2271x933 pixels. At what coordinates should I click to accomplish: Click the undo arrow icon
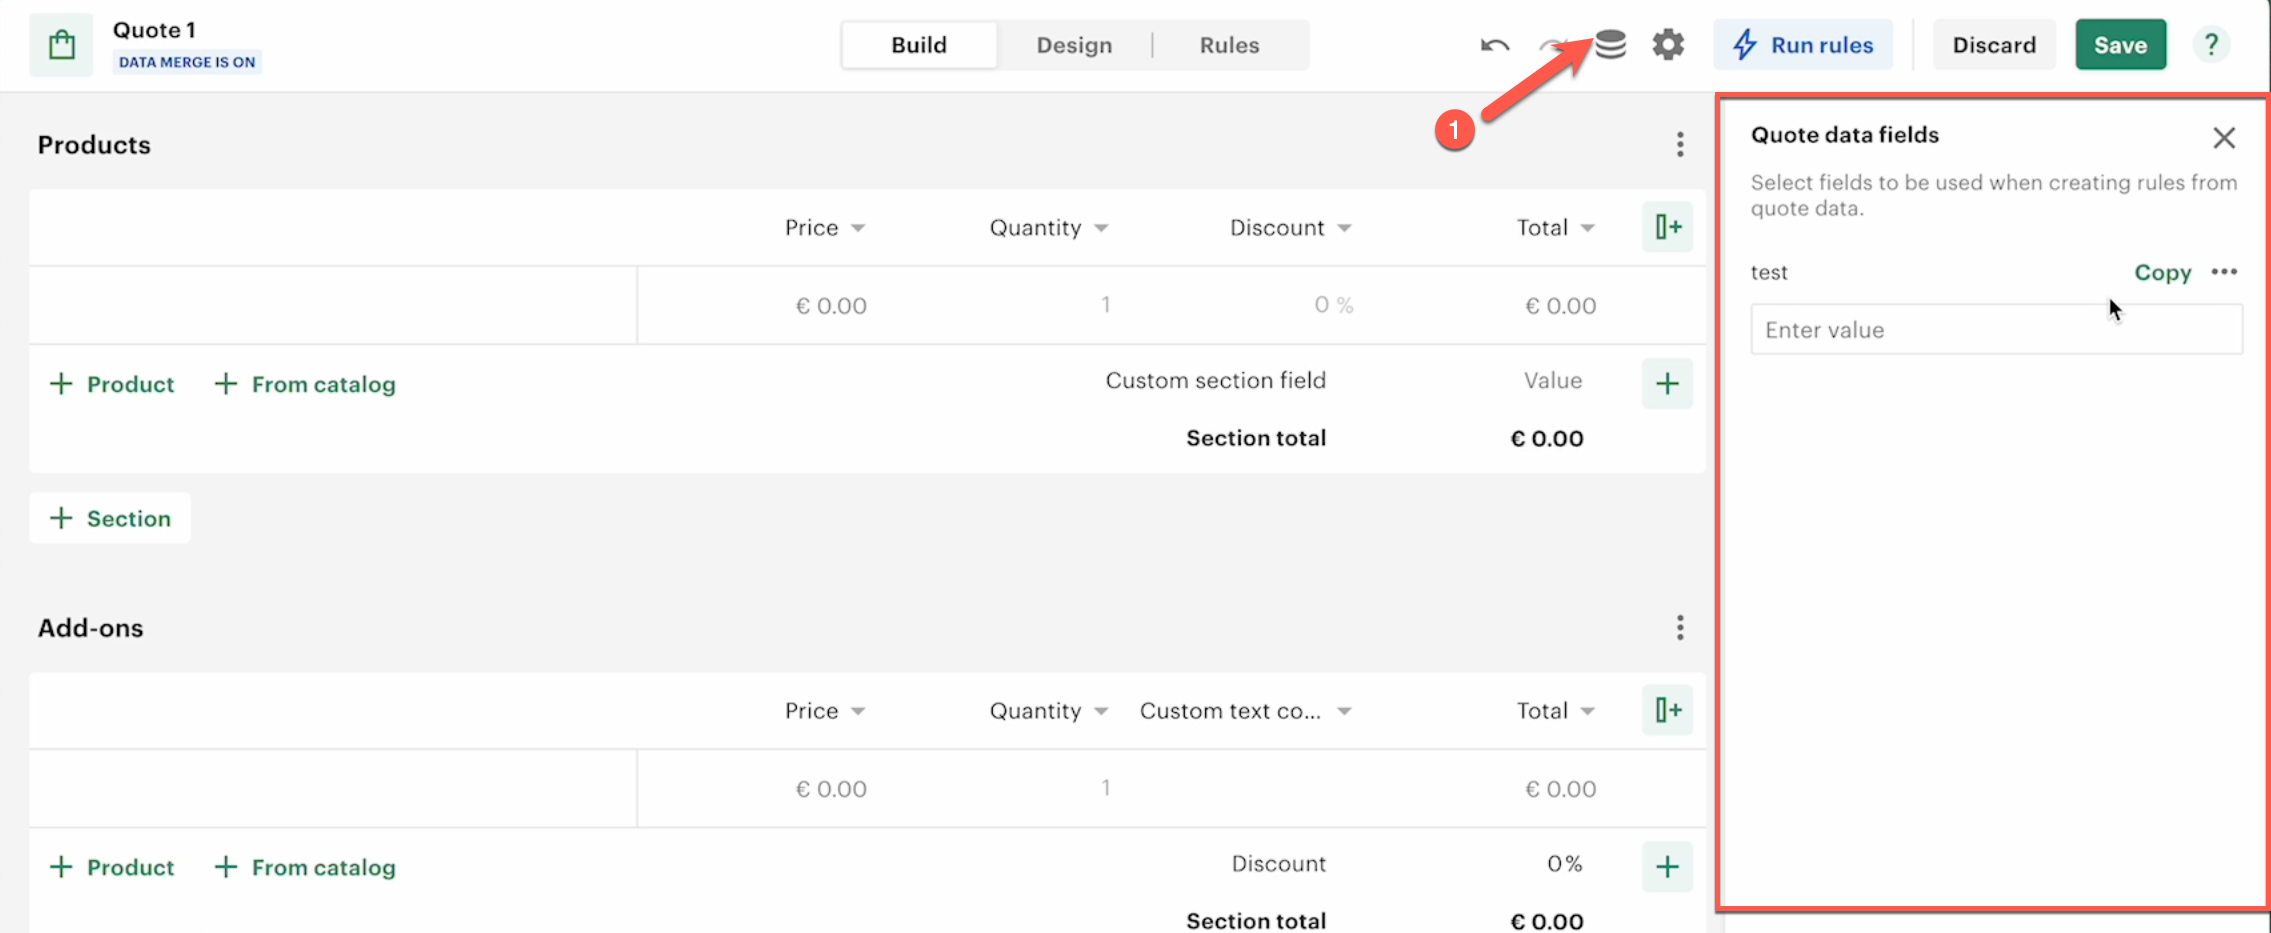click(x=1494, y=45)
